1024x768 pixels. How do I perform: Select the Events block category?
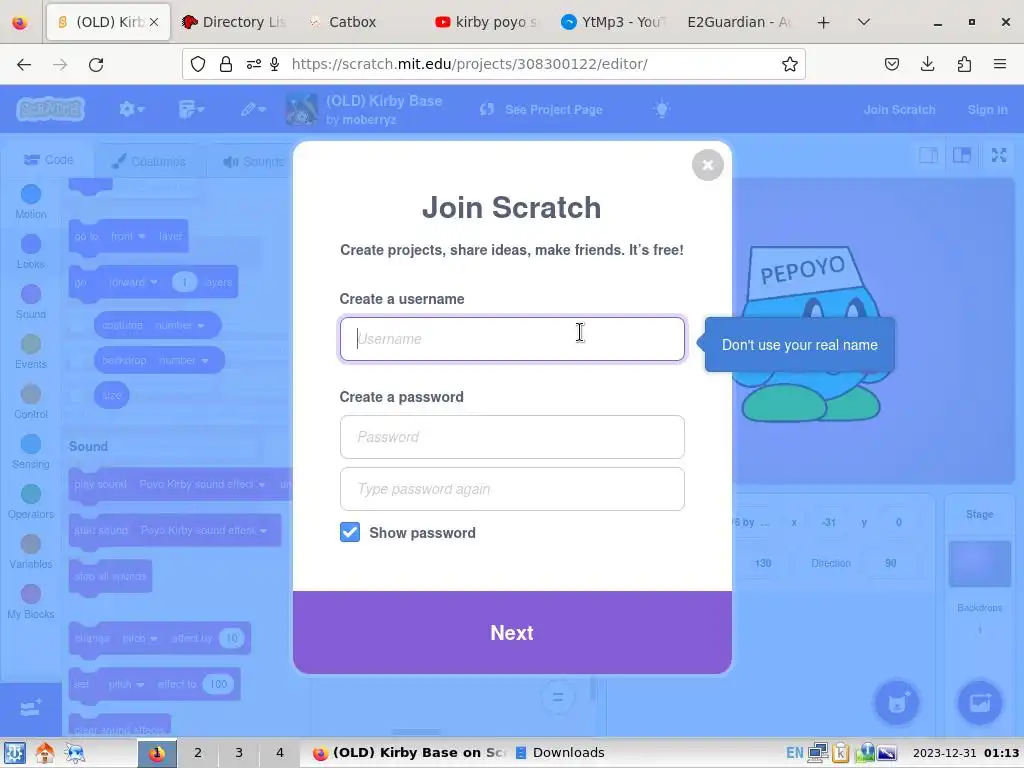pos(31,351)
